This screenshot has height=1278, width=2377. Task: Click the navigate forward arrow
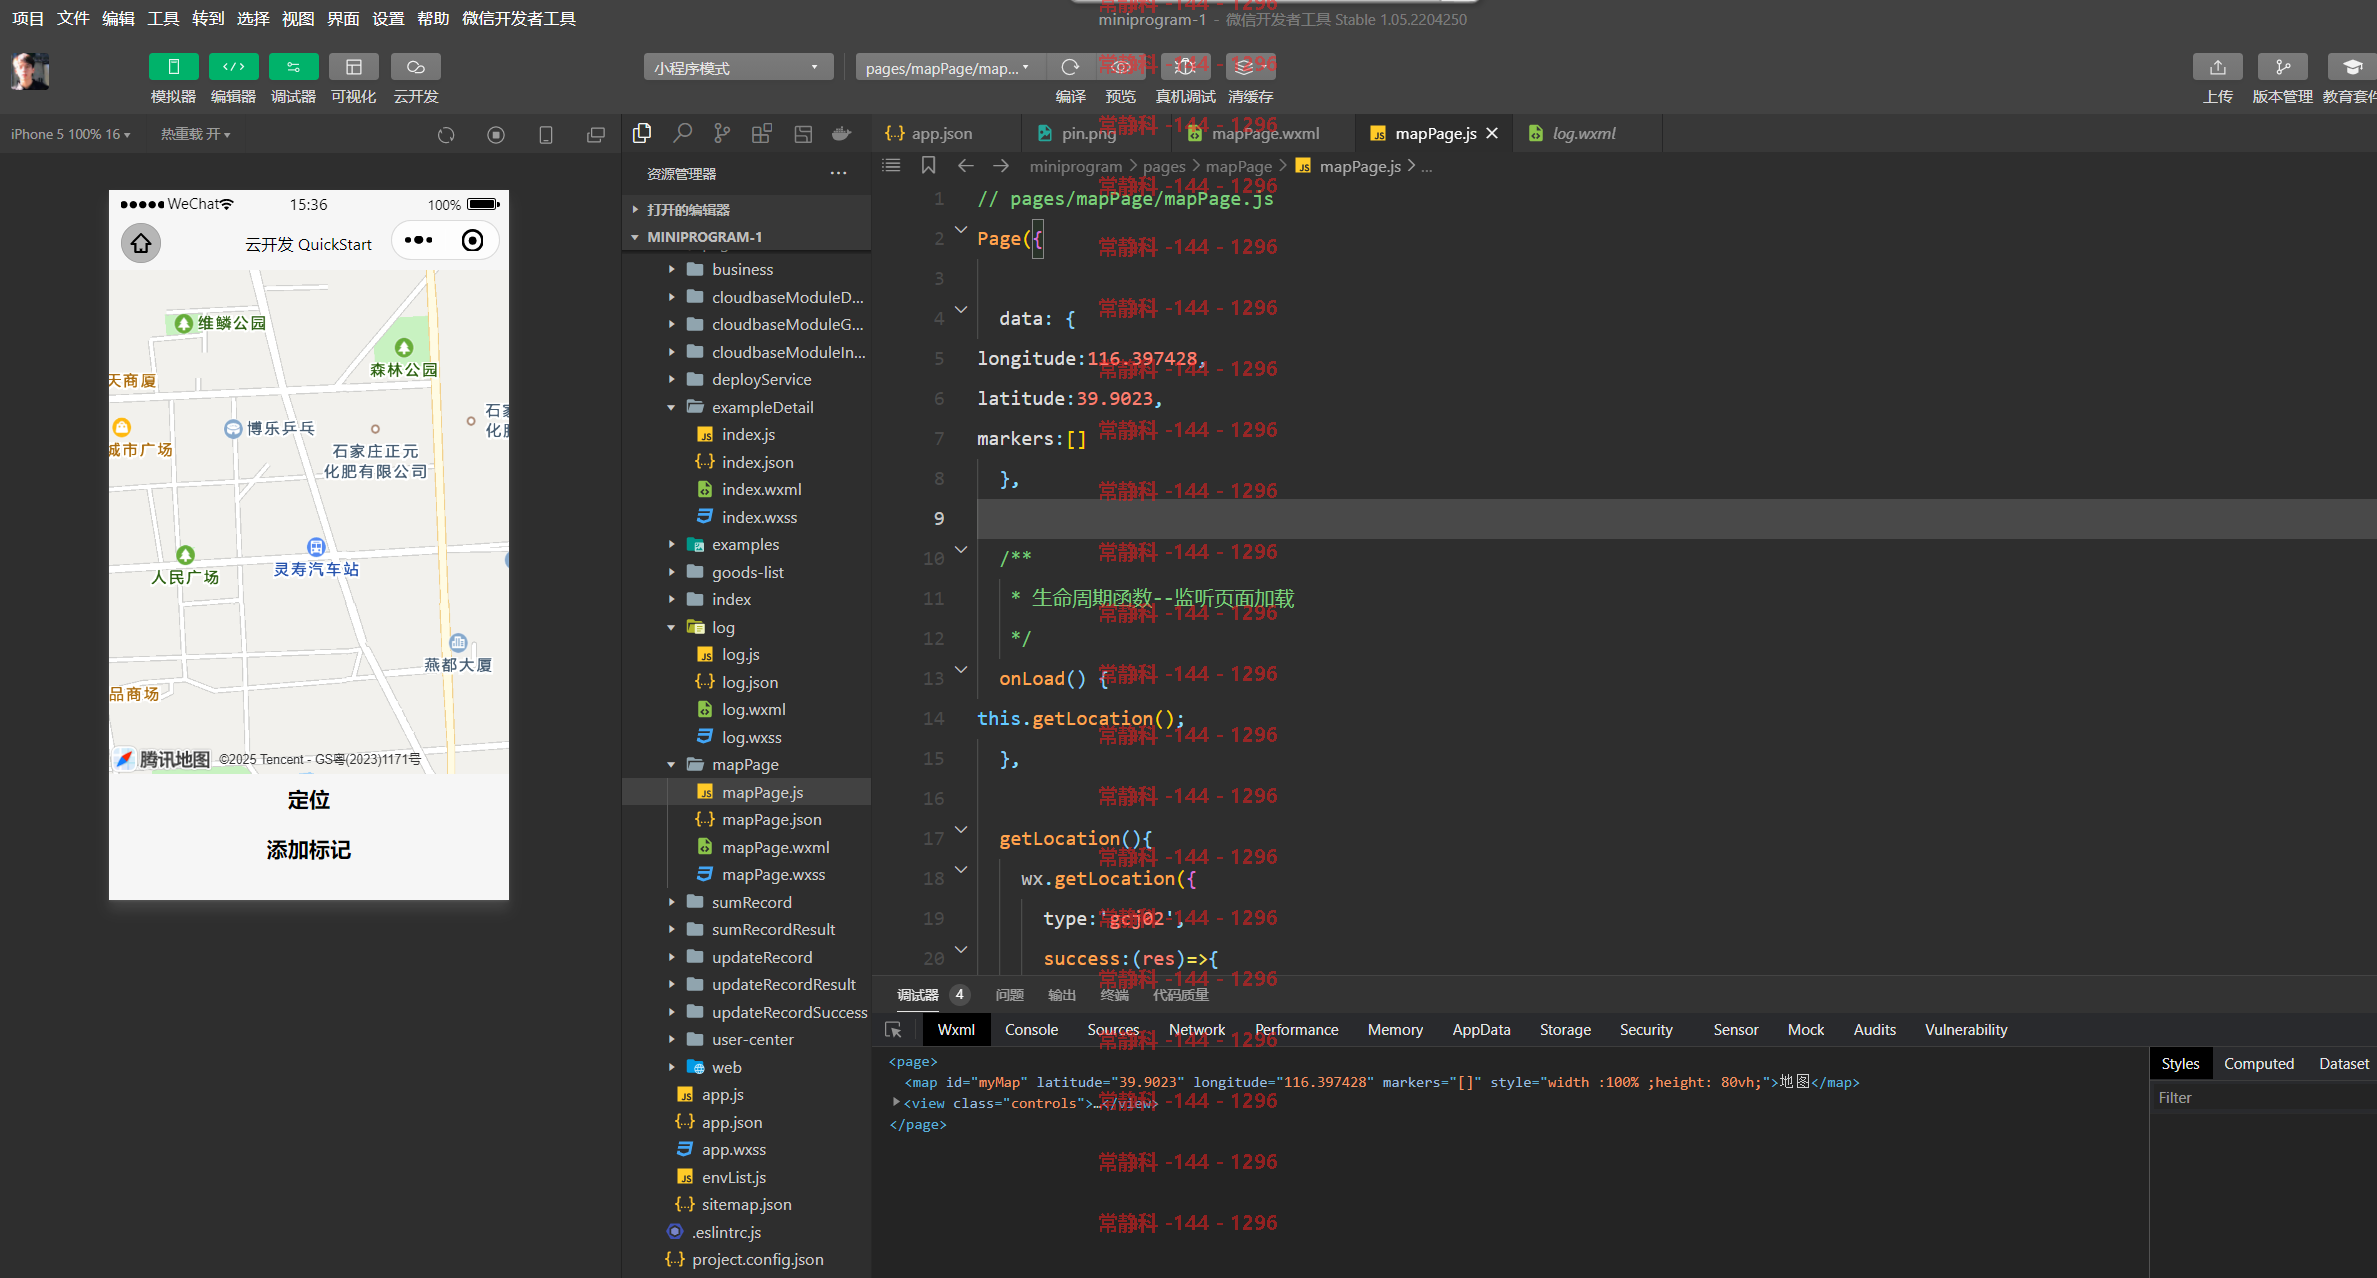coord(1001,165)
